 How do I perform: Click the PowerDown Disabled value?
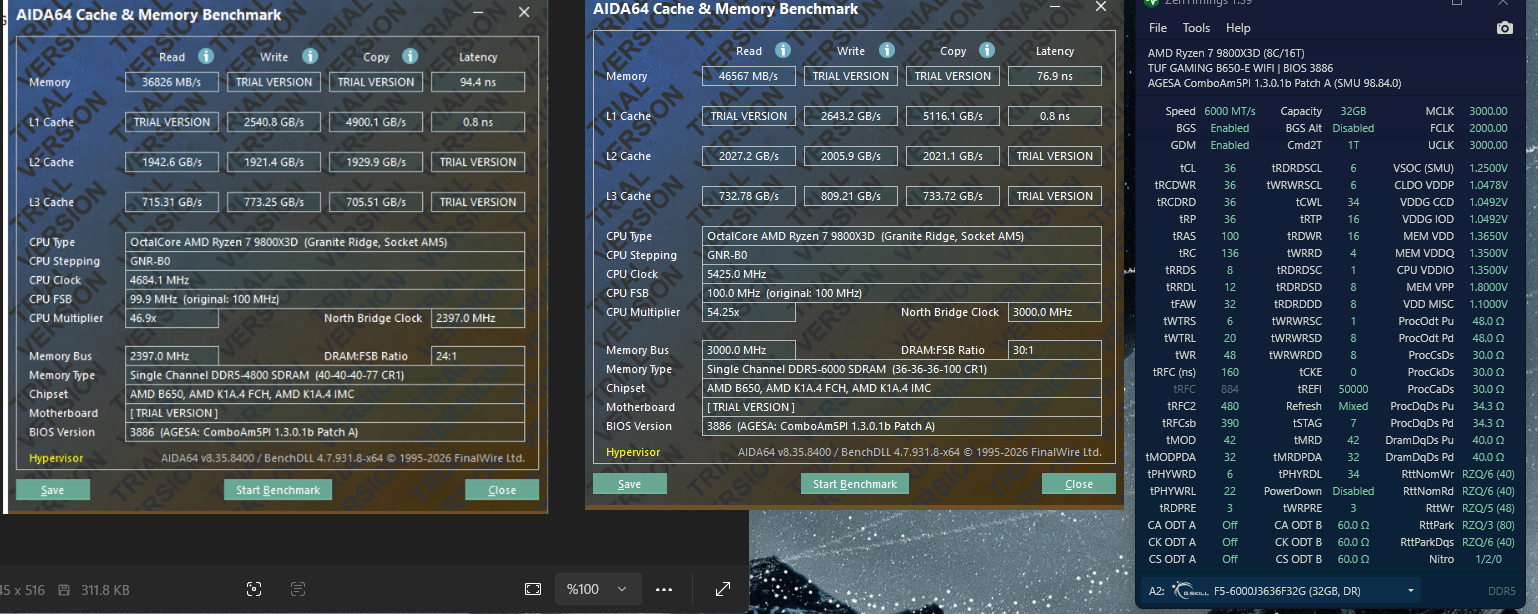click(x=1353, y=491)
